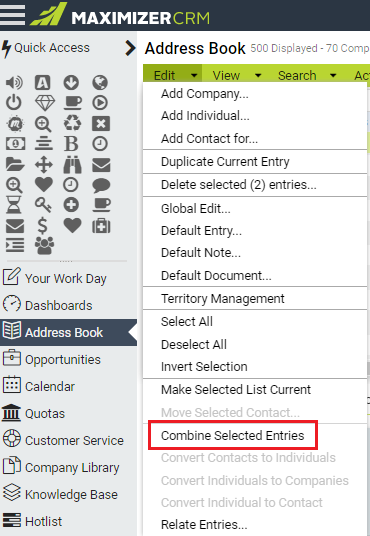Collapse the Edit dropdown menu
This screenshot has height=536, width=370.
point(173,75)
